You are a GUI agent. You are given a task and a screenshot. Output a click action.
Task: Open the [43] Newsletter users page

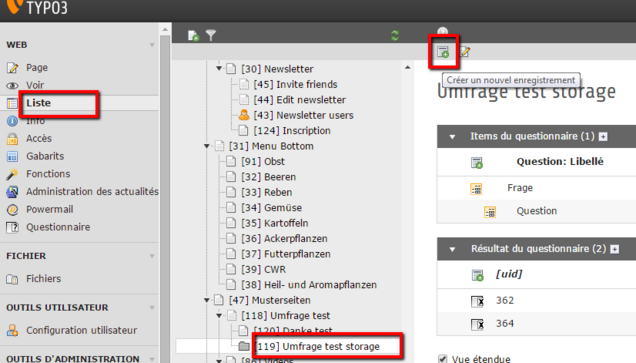pos(303,115)
